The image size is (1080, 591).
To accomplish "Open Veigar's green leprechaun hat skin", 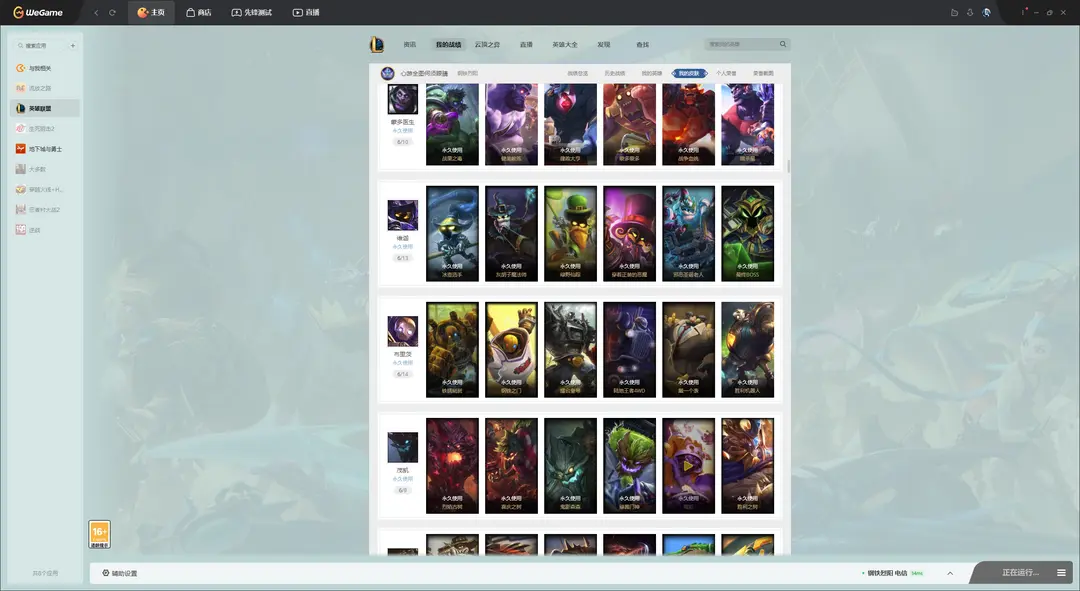I will pos(570,234).
